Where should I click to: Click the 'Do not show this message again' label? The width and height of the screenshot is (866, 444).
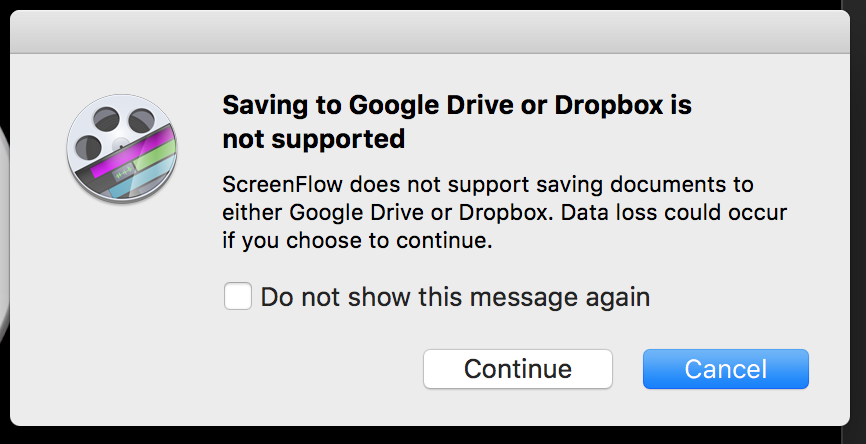455,297
